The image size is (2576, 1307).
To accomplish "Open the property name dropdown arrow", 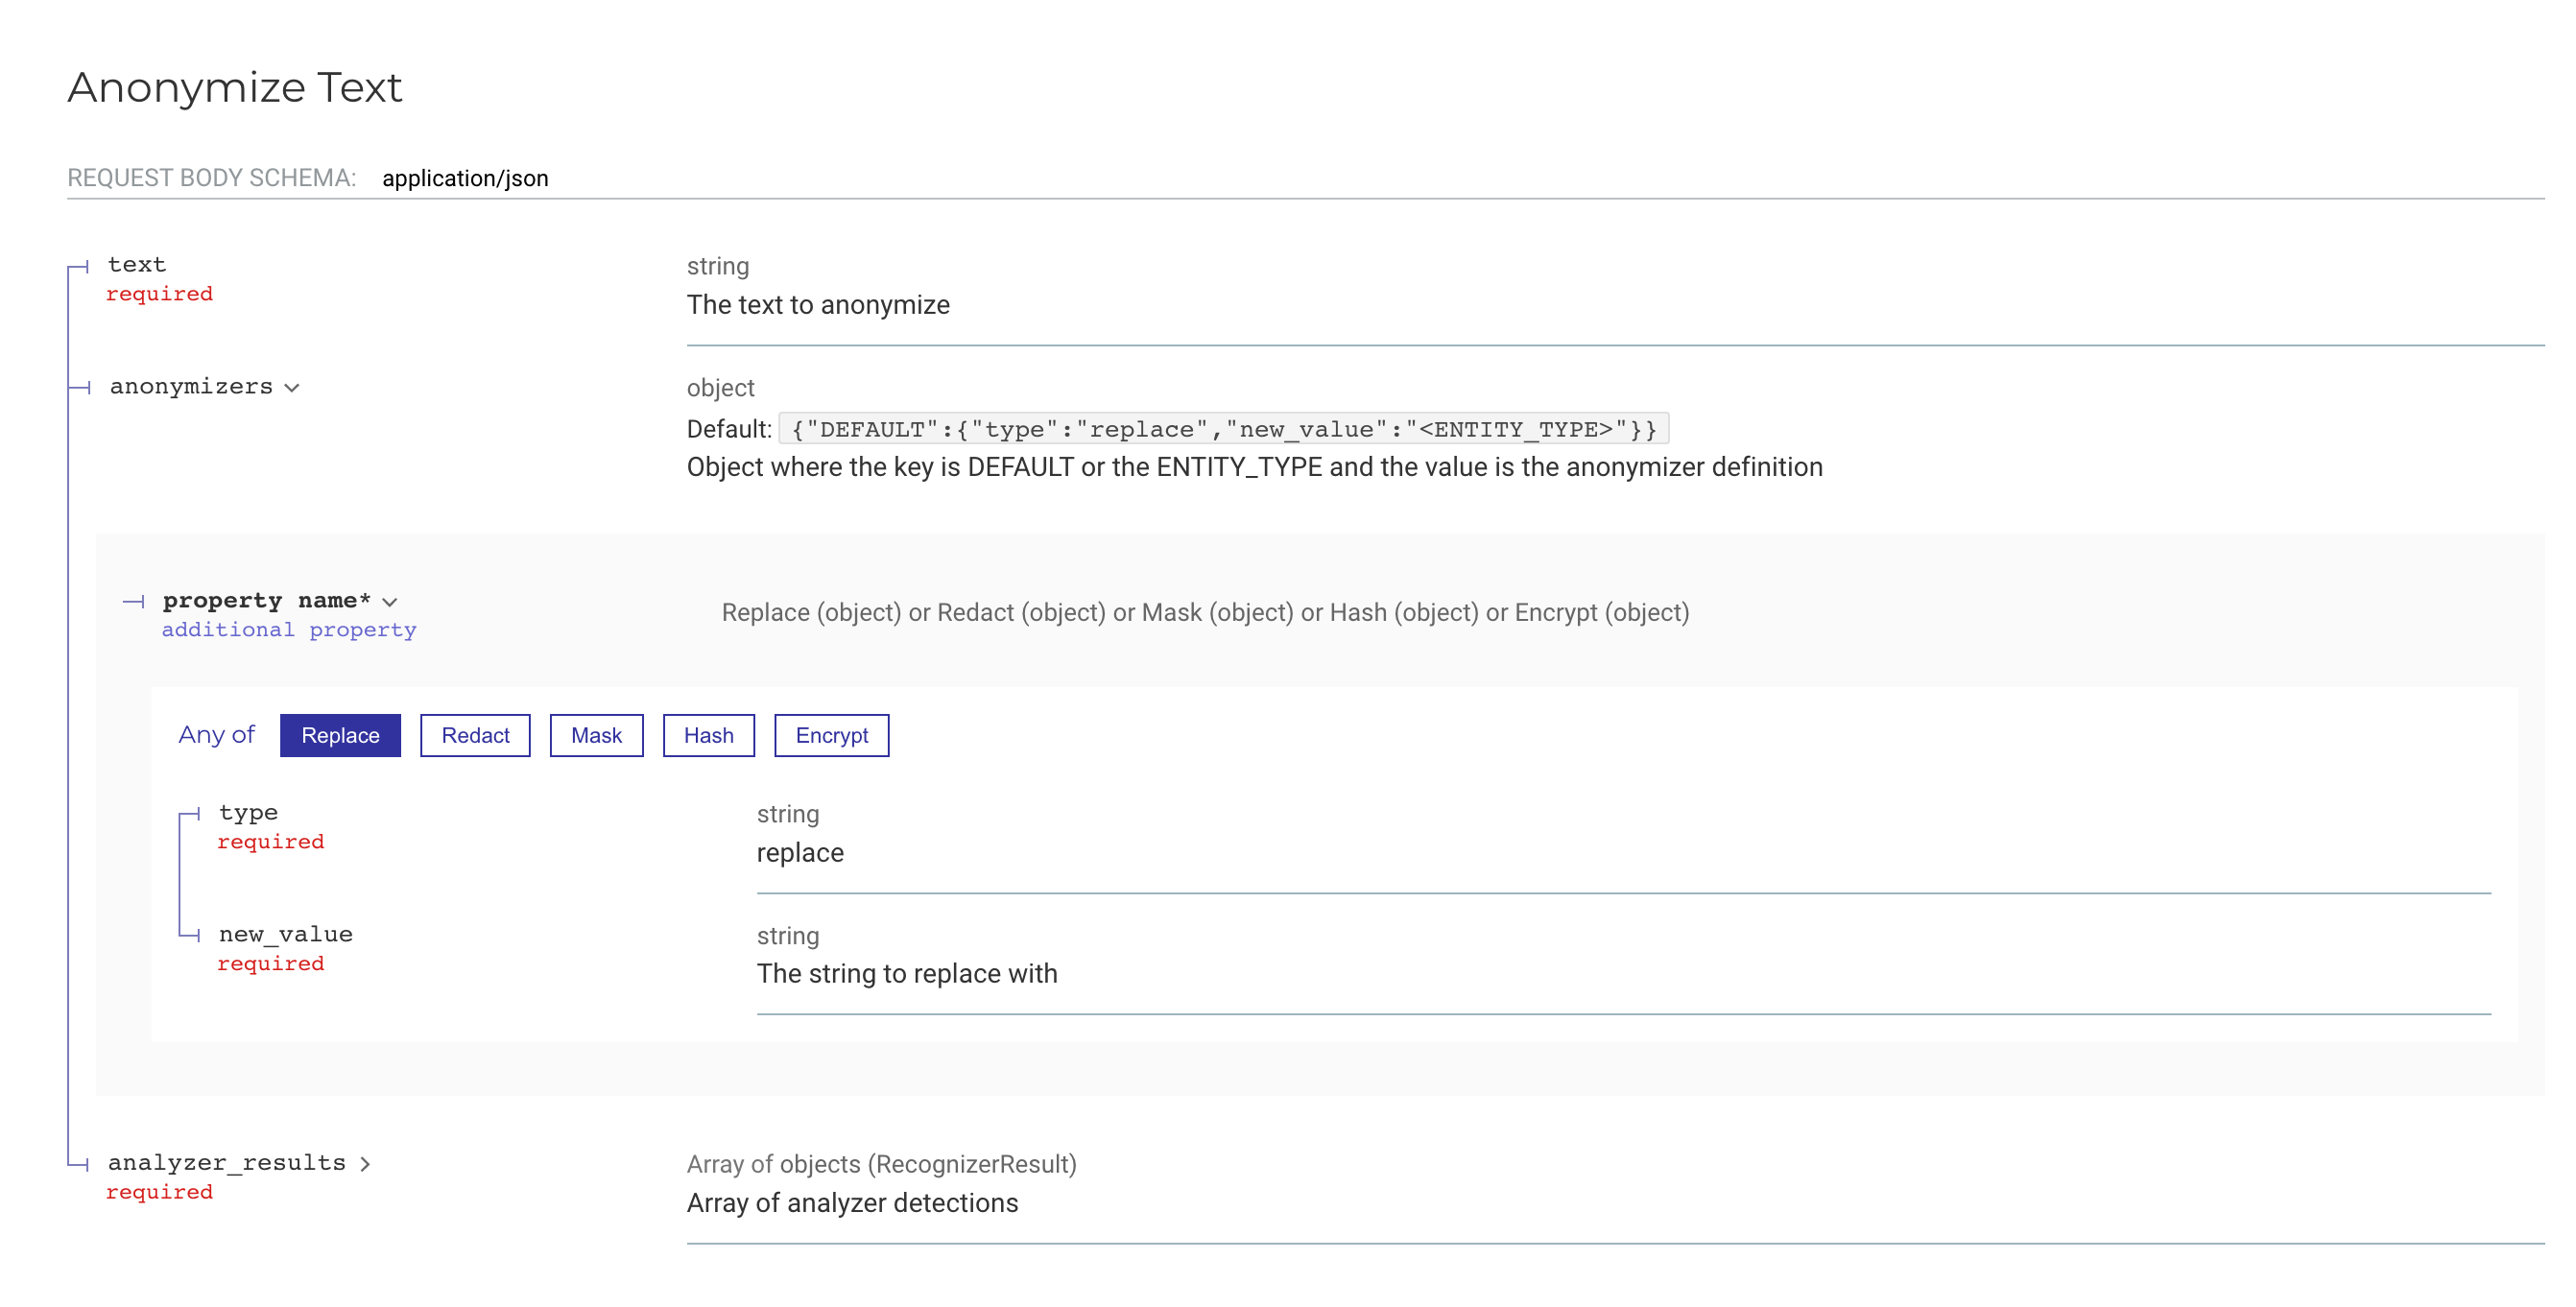I will tap(392, 601).
